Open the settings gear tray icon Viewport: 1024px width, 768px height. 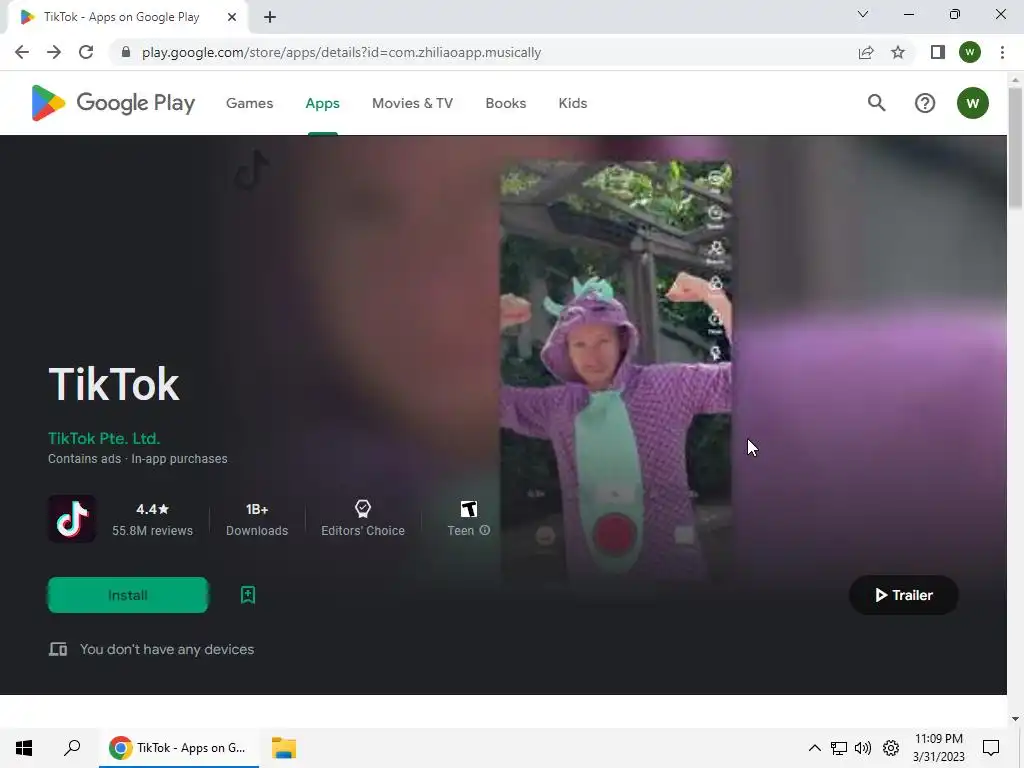point(891,748)
